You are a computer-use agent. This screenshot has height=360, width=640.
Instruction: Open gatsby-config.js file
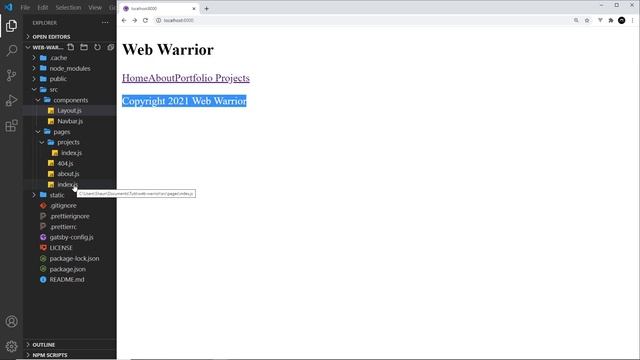coord(70,237)
